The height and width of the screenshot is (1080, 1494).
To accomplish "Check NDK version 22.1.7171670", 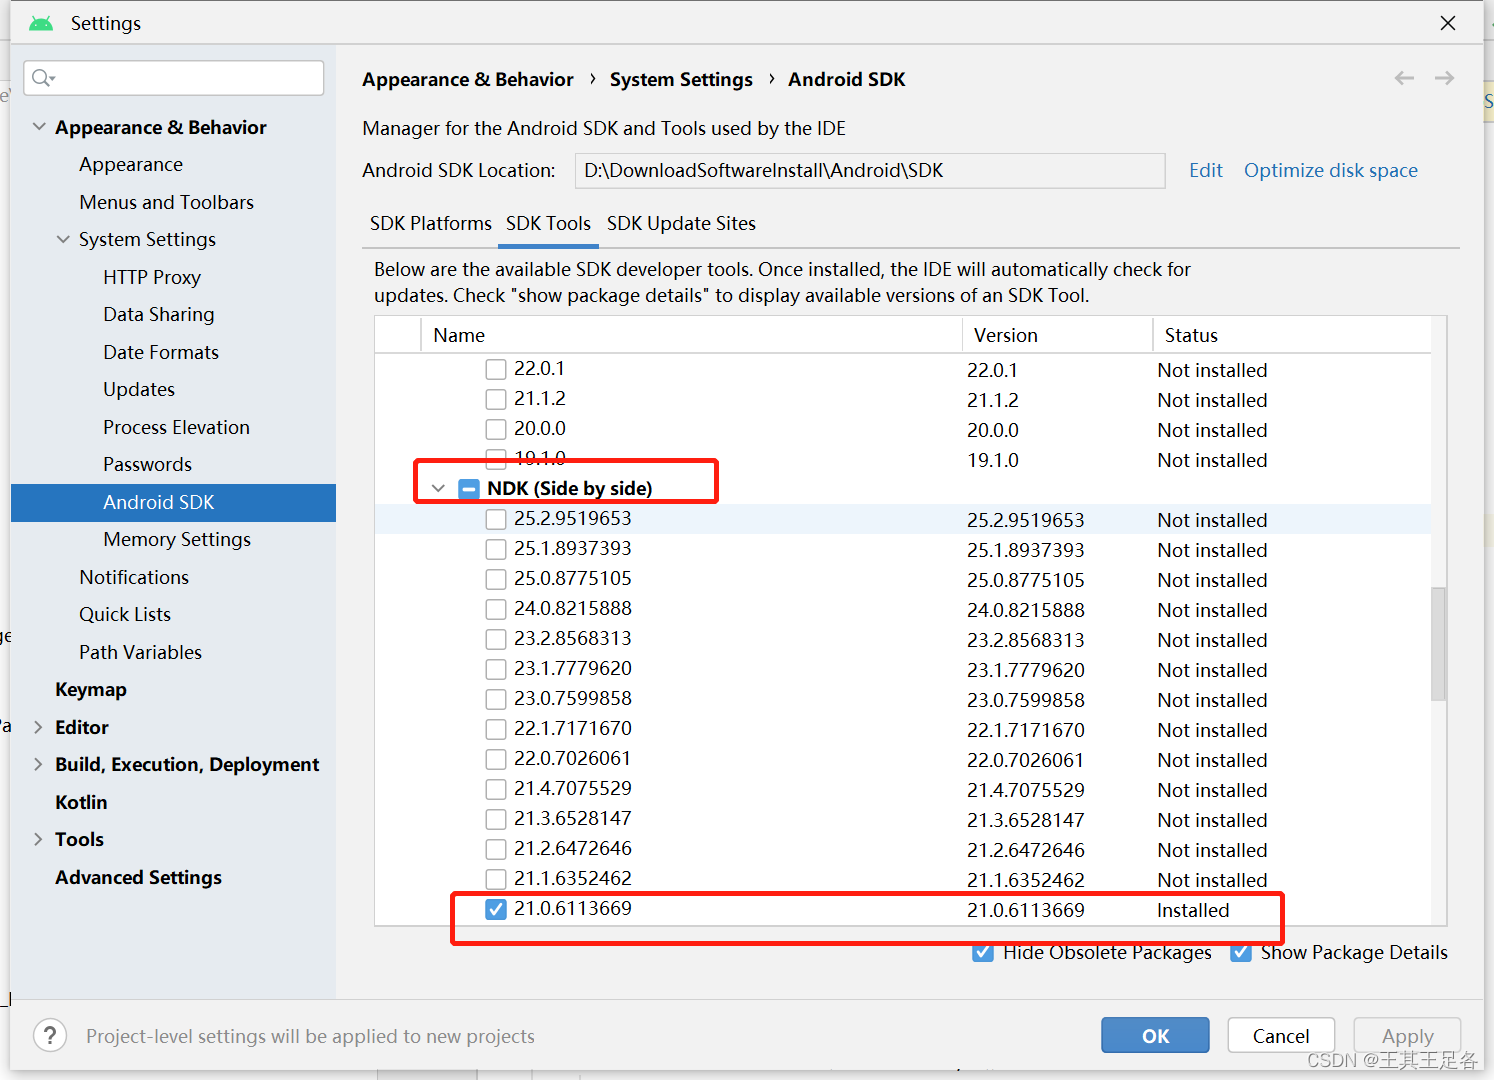I will pyautogui.click(x=496, y=729).
